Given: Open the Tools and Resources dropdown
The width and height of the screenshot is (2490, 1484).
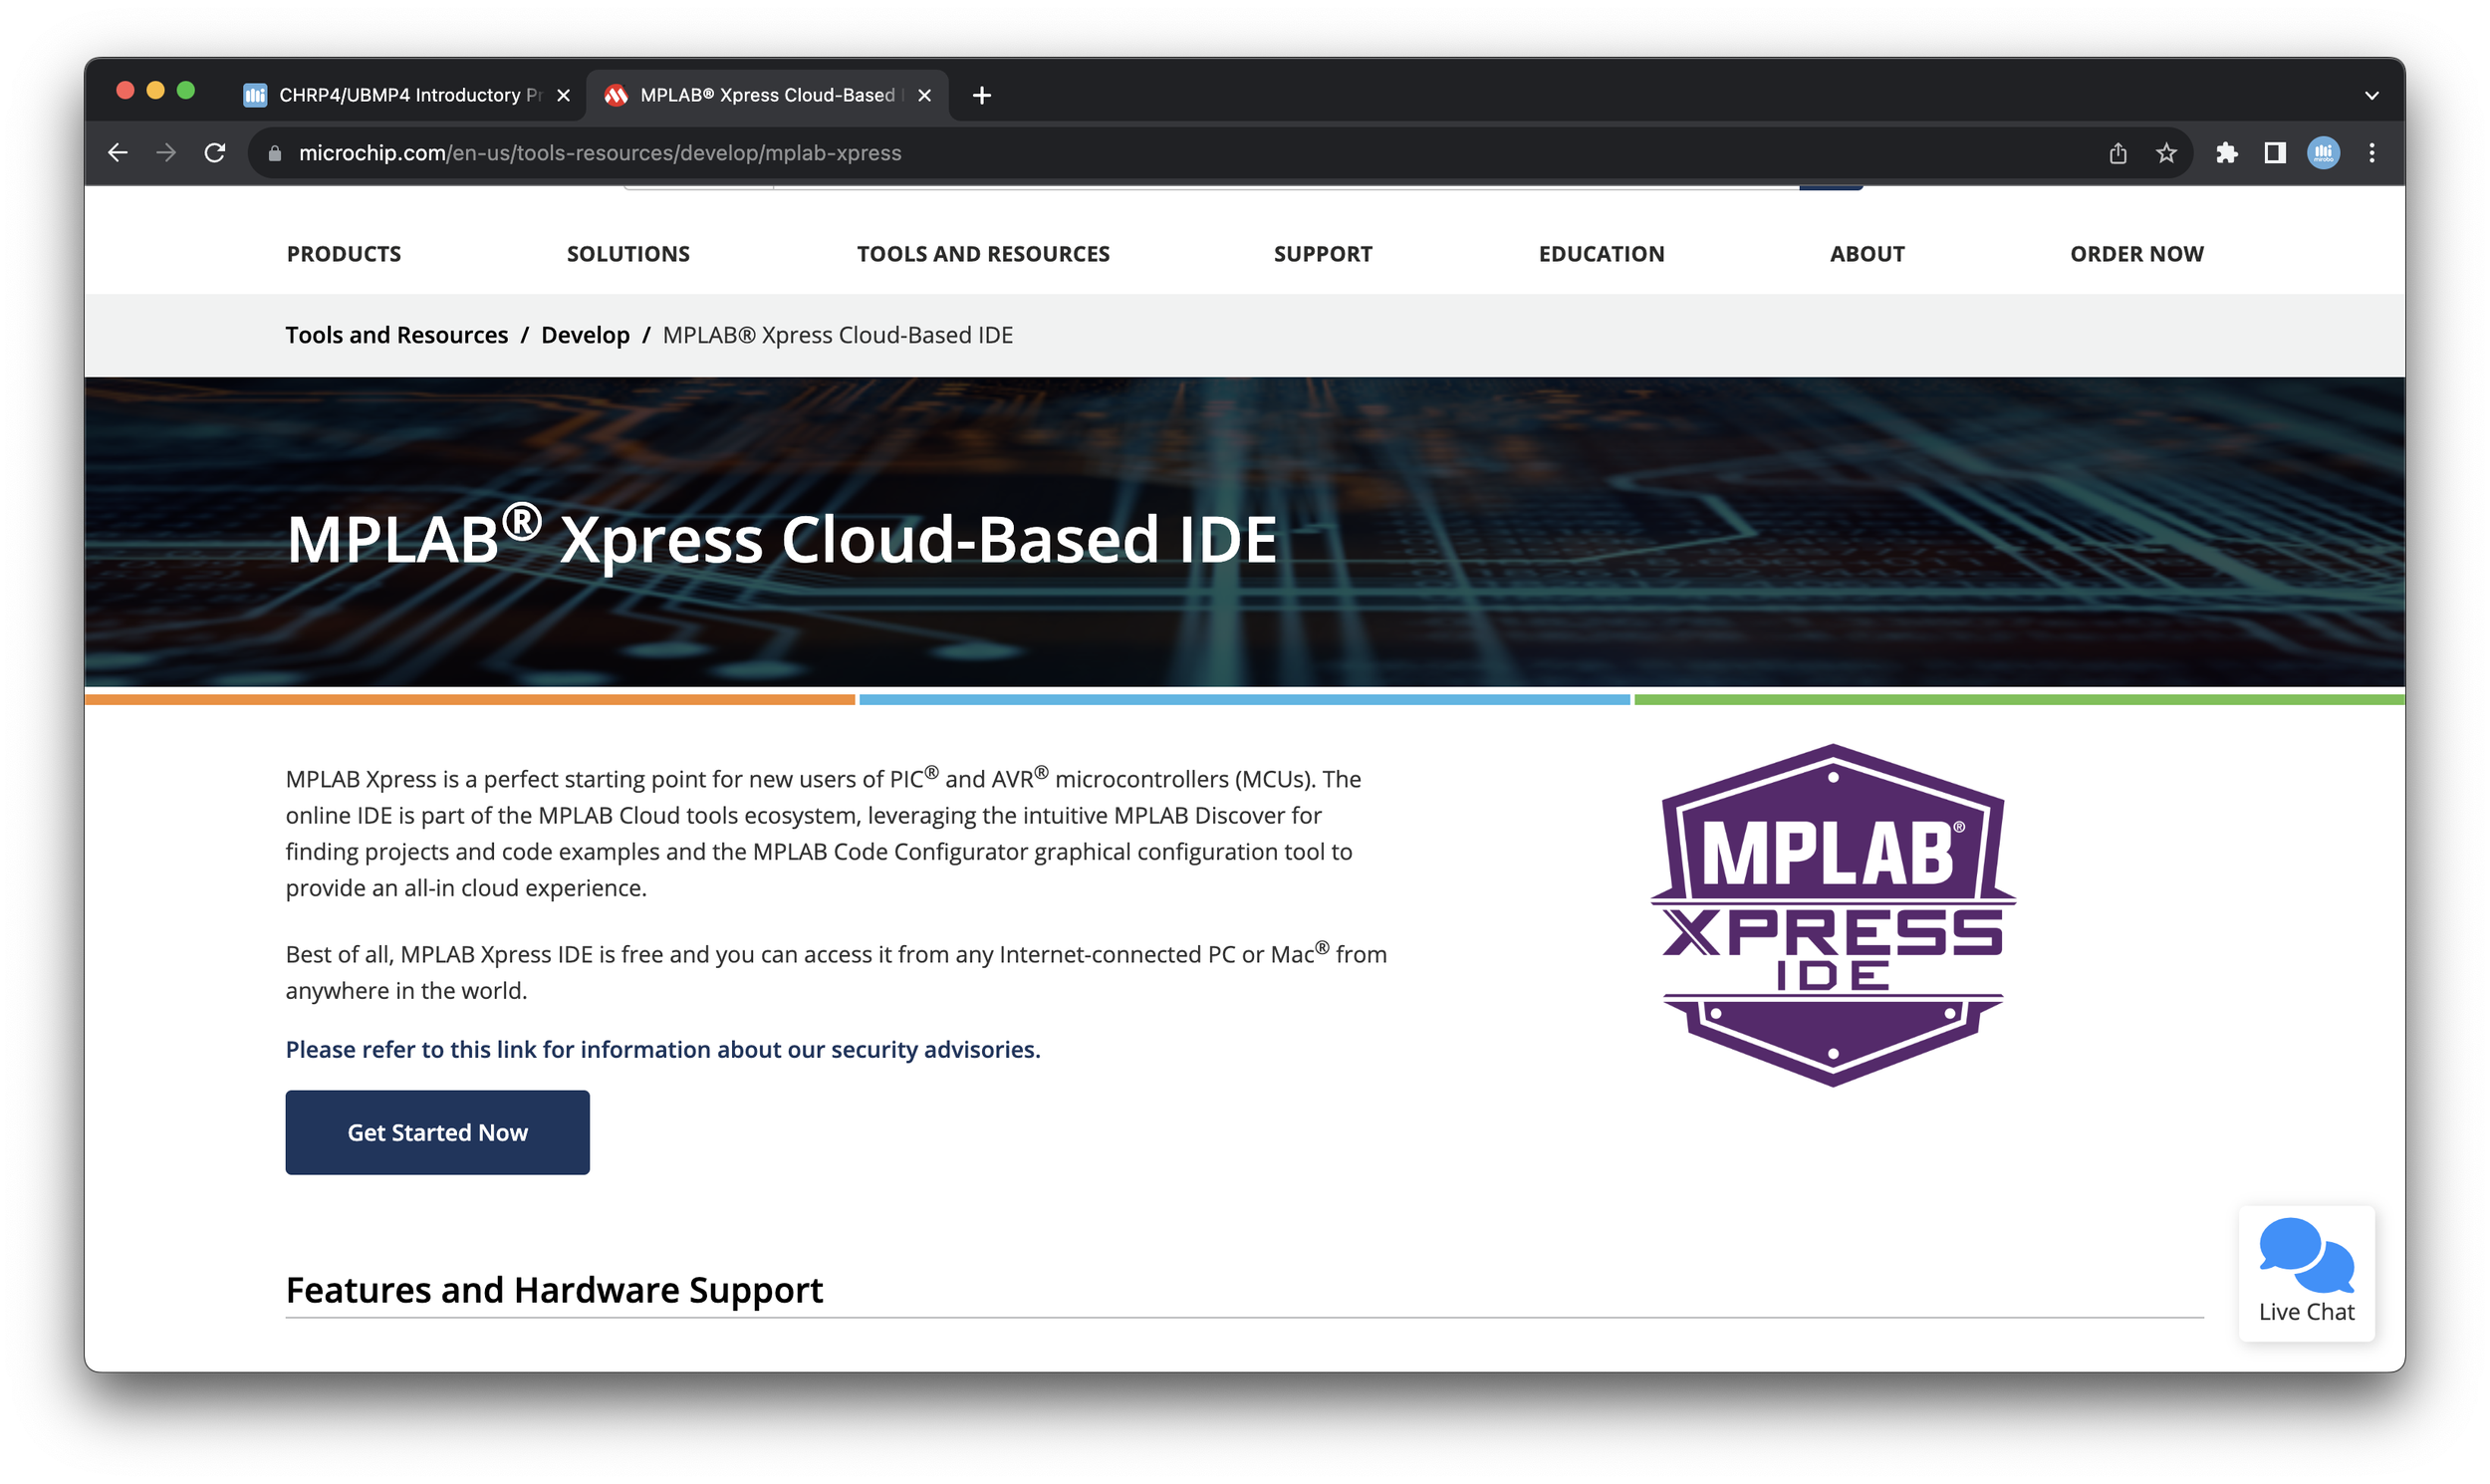Looking at the screenshot, I should [x=984, y=253].
